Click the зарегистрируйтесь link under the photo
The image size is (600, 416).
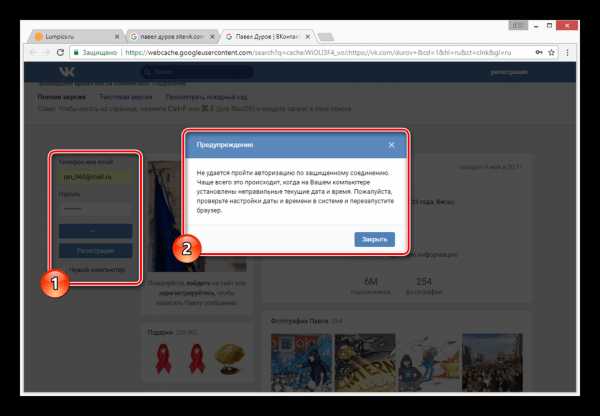tap(187, 293)
